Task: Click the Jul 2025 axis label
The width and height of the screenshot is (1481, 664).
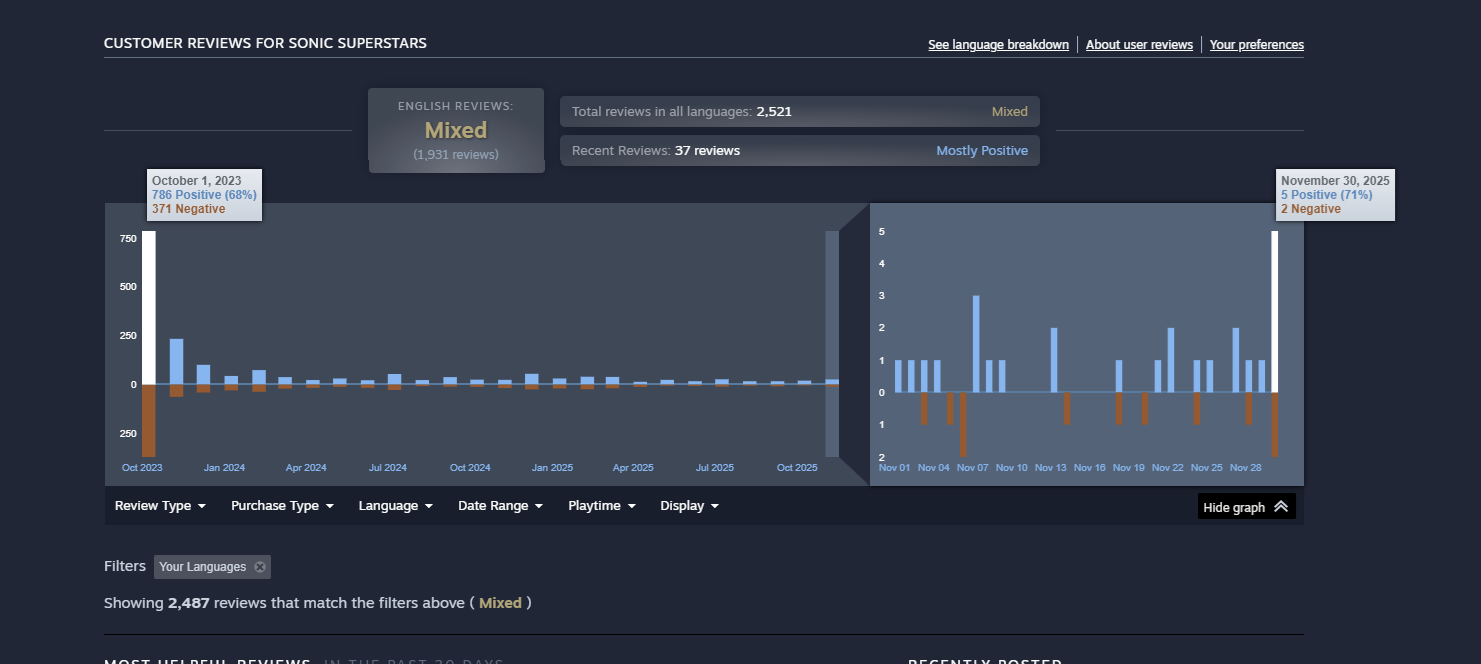Action: (715, 468)
